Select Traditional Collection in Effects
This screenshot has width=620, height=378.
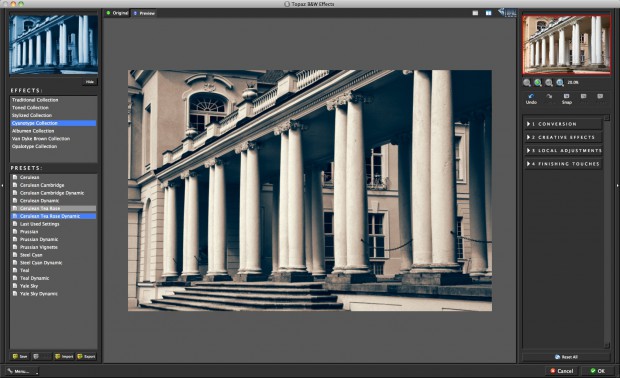coord(53,100)
